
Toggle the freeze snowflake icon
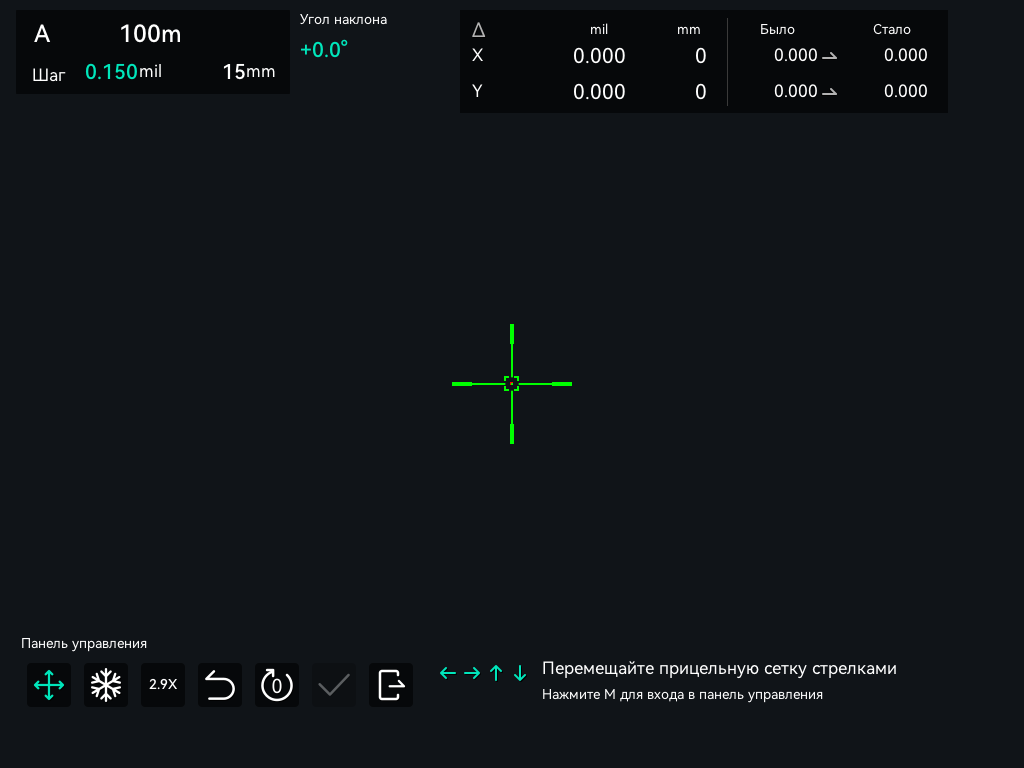tap(106, 685)
